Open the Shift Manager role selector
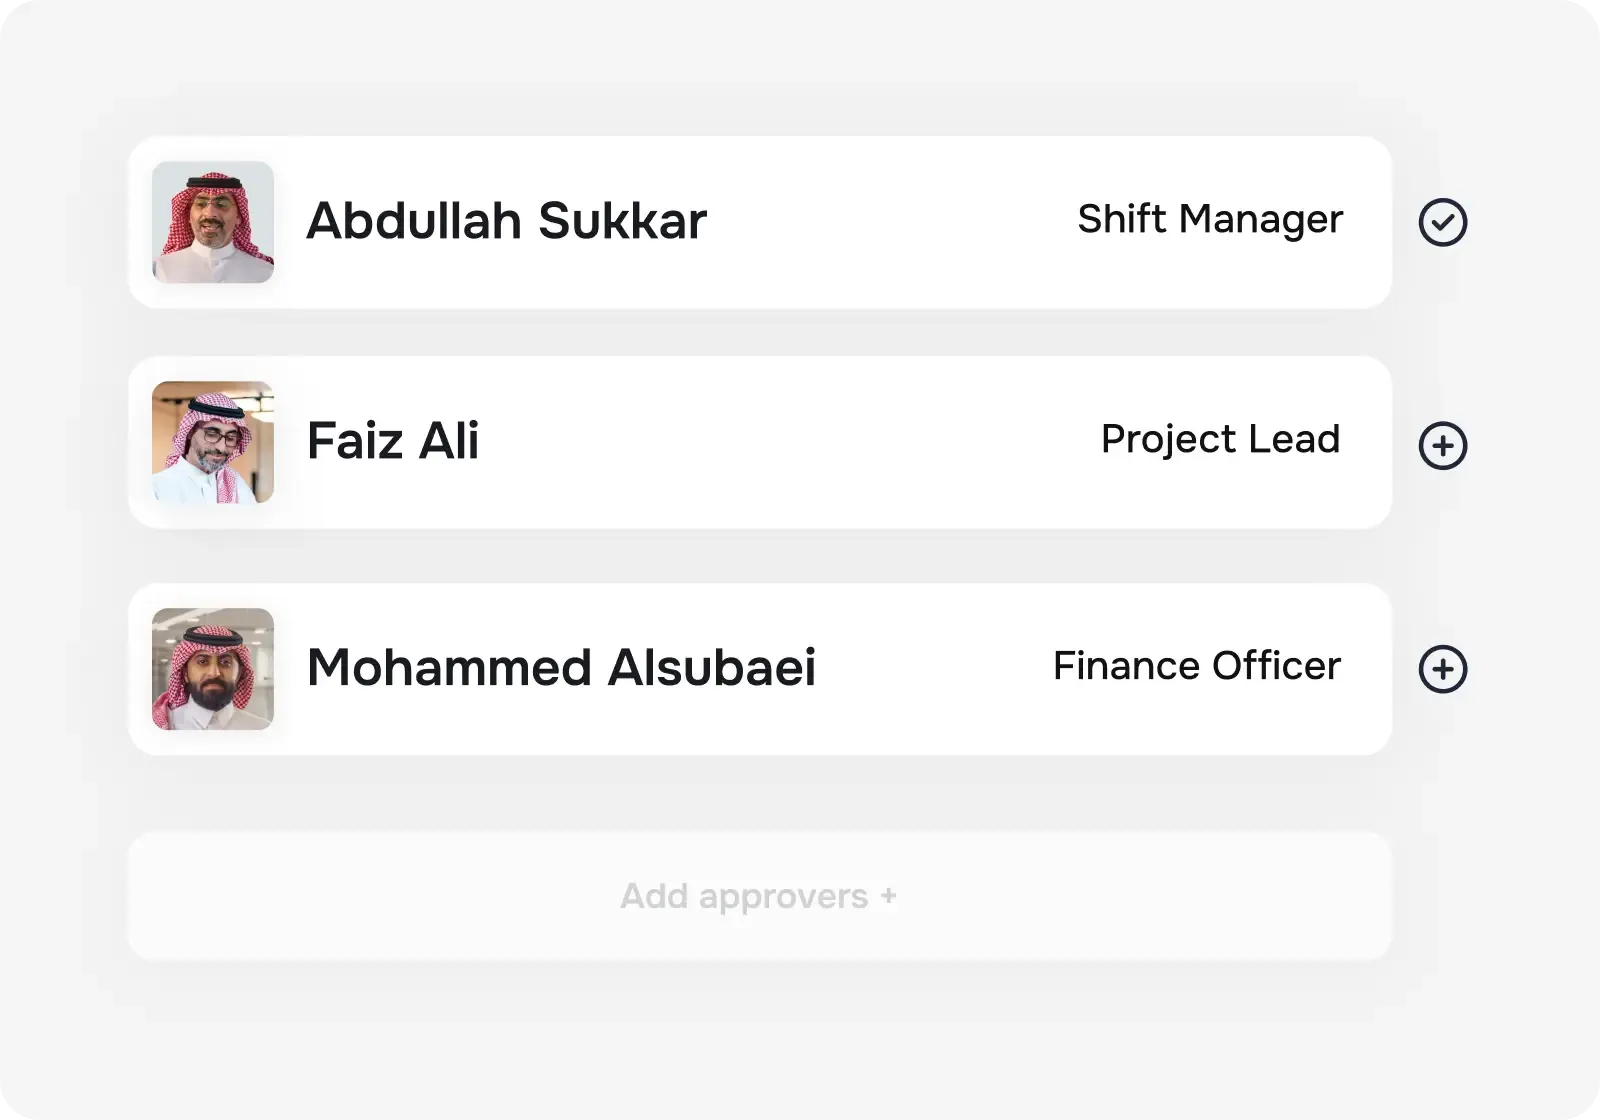This screenshot has width=1600, height=1120. coord(1210,220)
